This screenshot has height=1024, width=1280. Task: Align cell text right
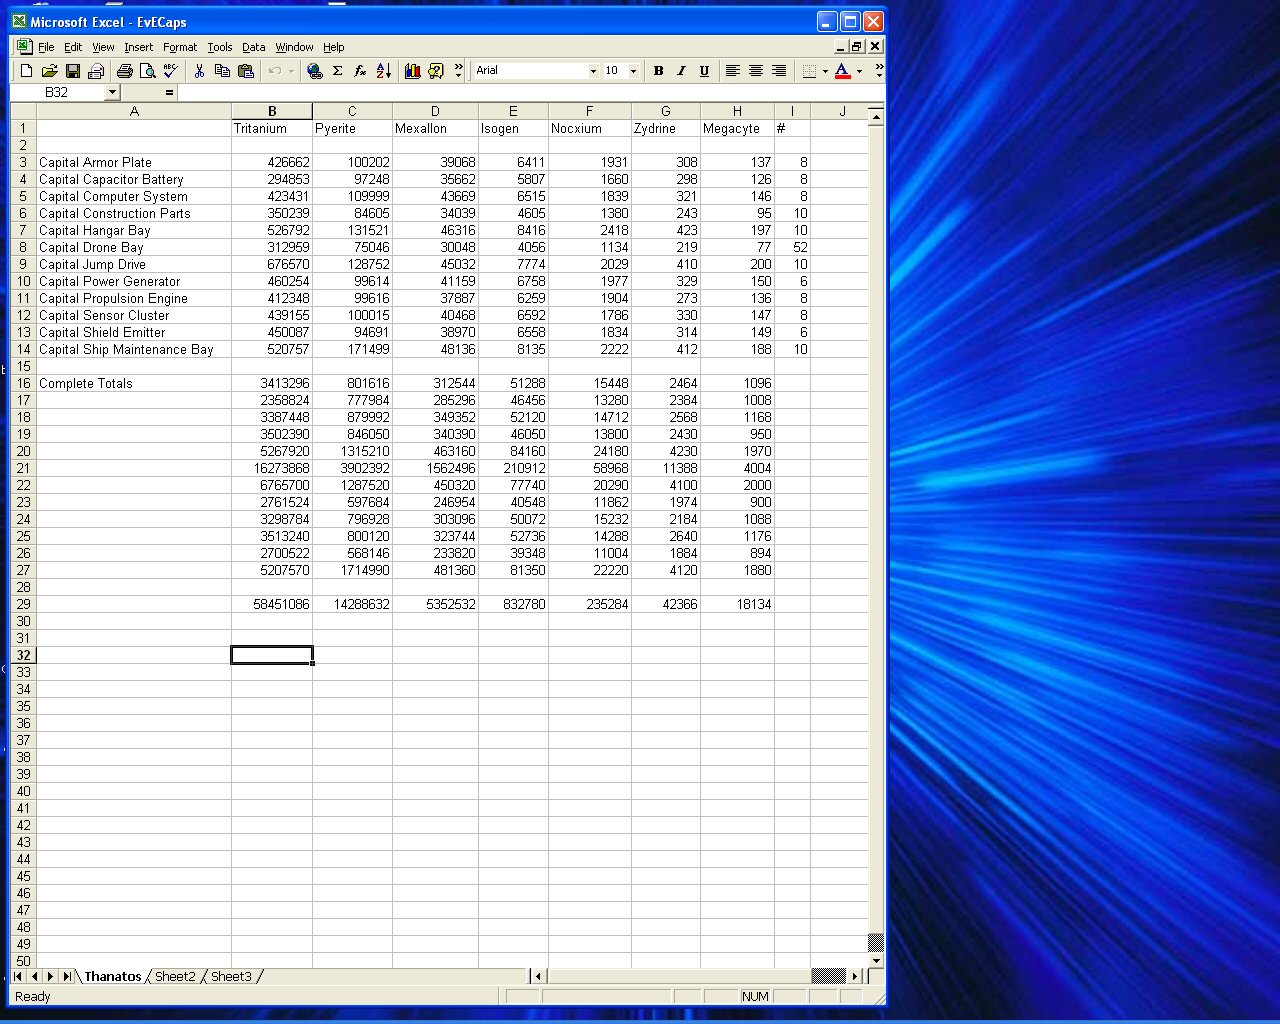779,71
